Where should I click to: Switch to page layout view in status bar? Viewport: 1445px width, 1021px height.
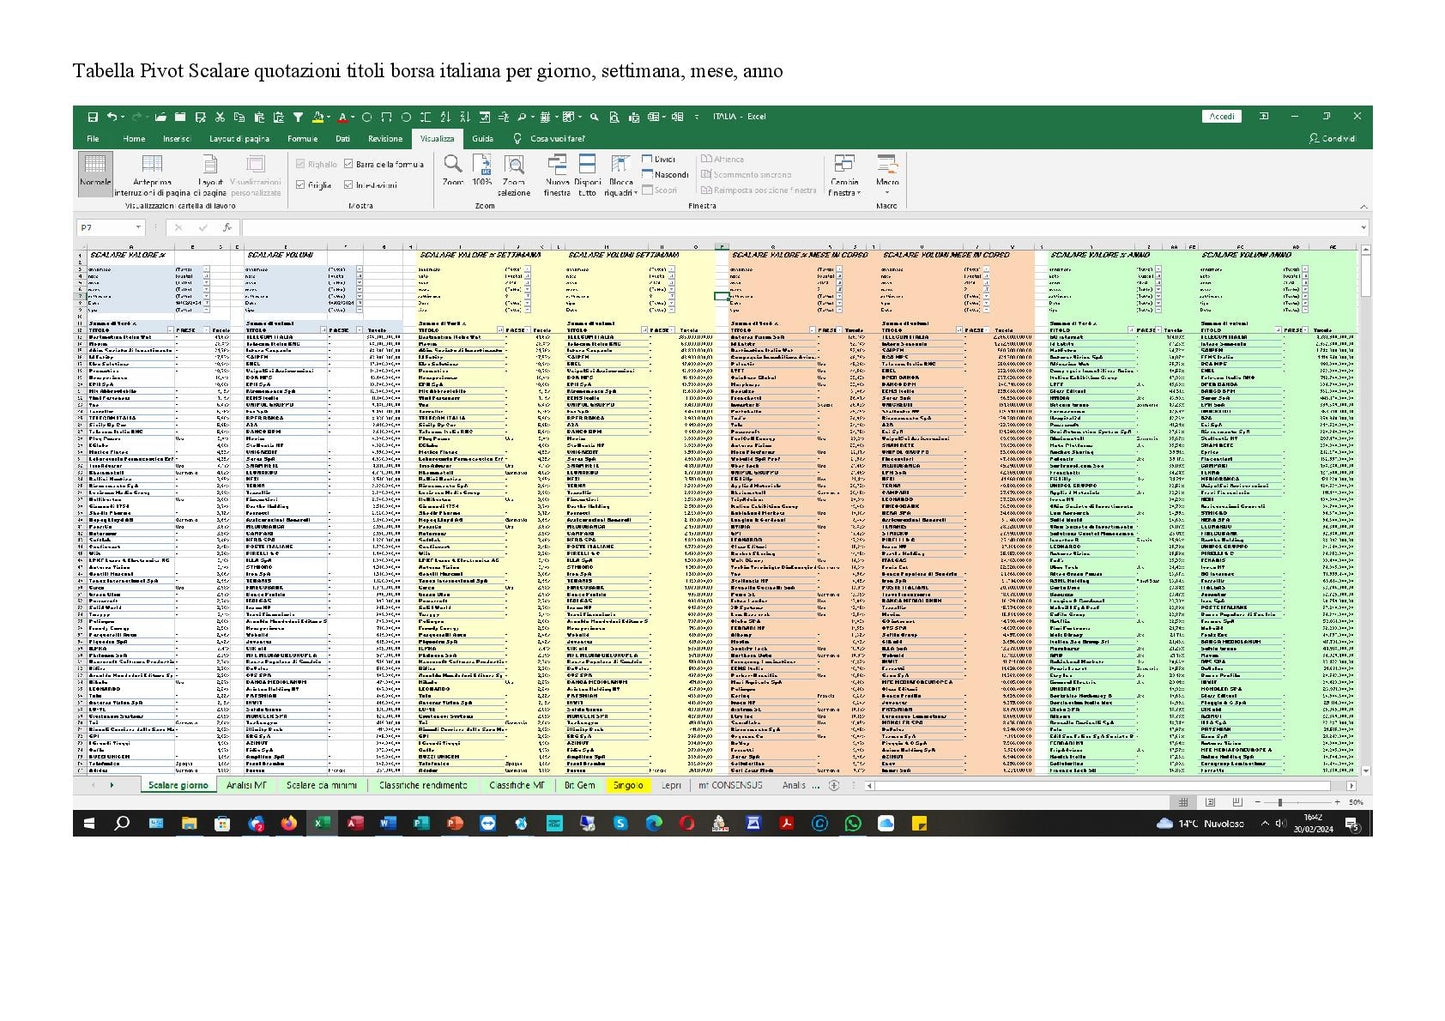coord(1210,802)
